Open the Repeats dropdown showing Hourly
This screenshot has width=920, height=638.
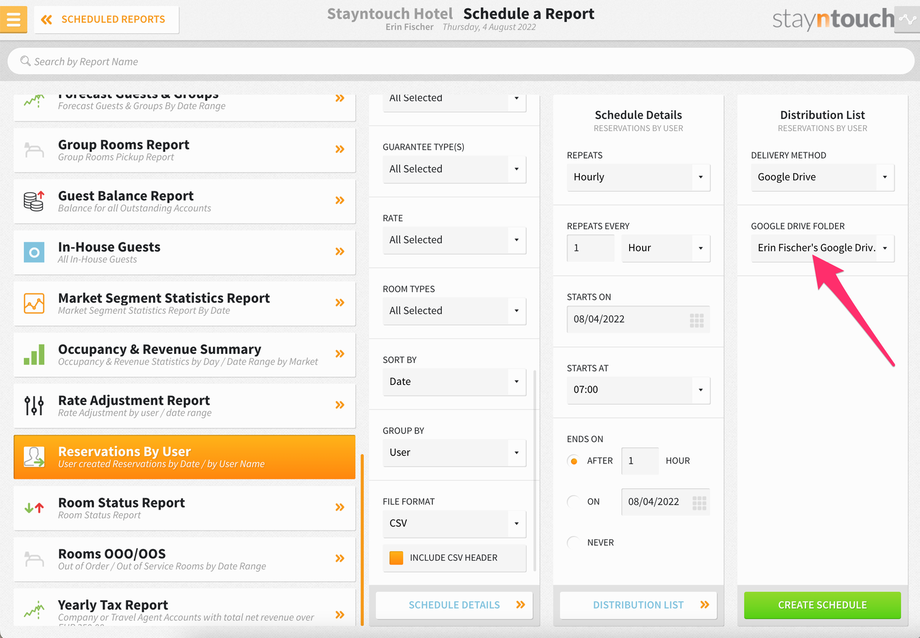(x=638, y=177)
